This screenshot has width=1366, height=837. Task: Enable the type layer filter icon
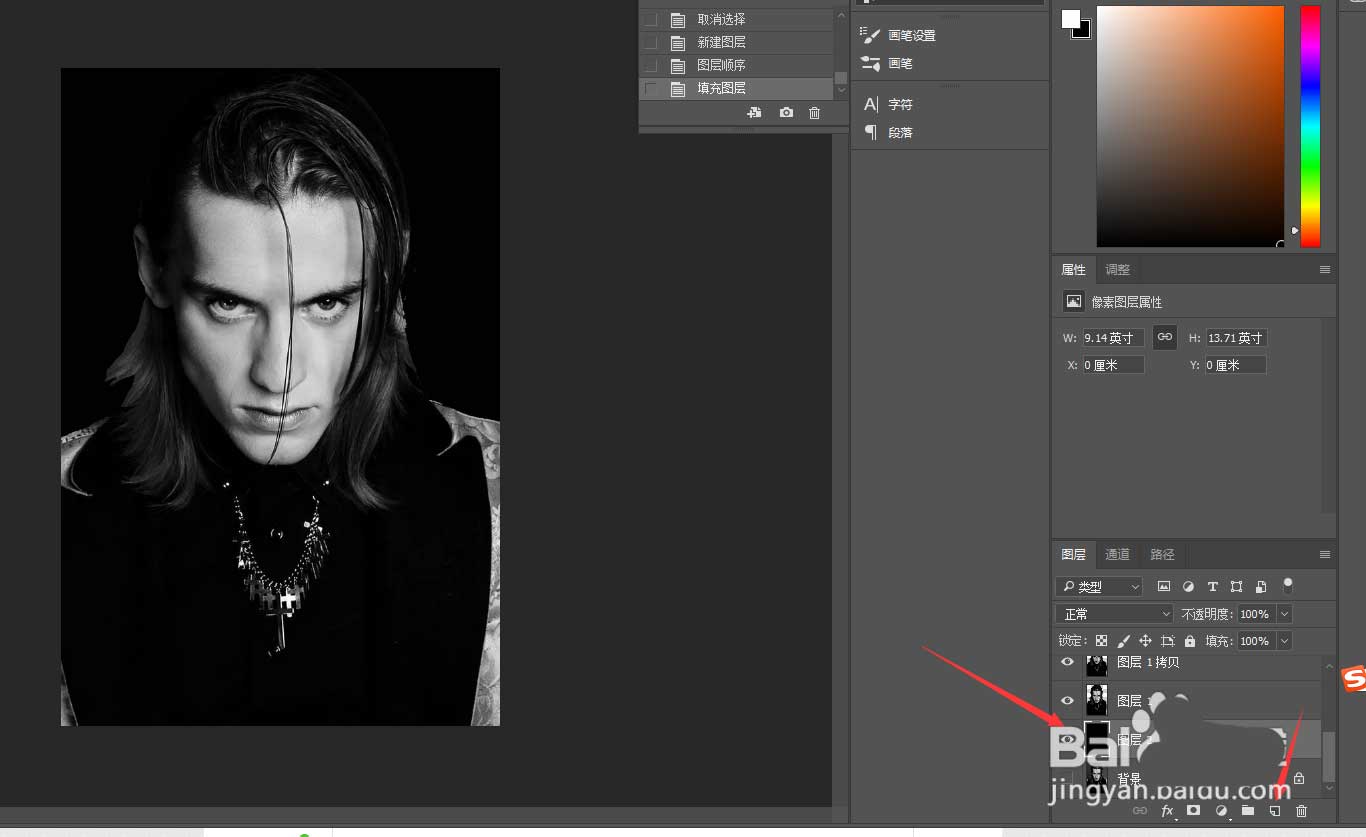pos(1213,587)
